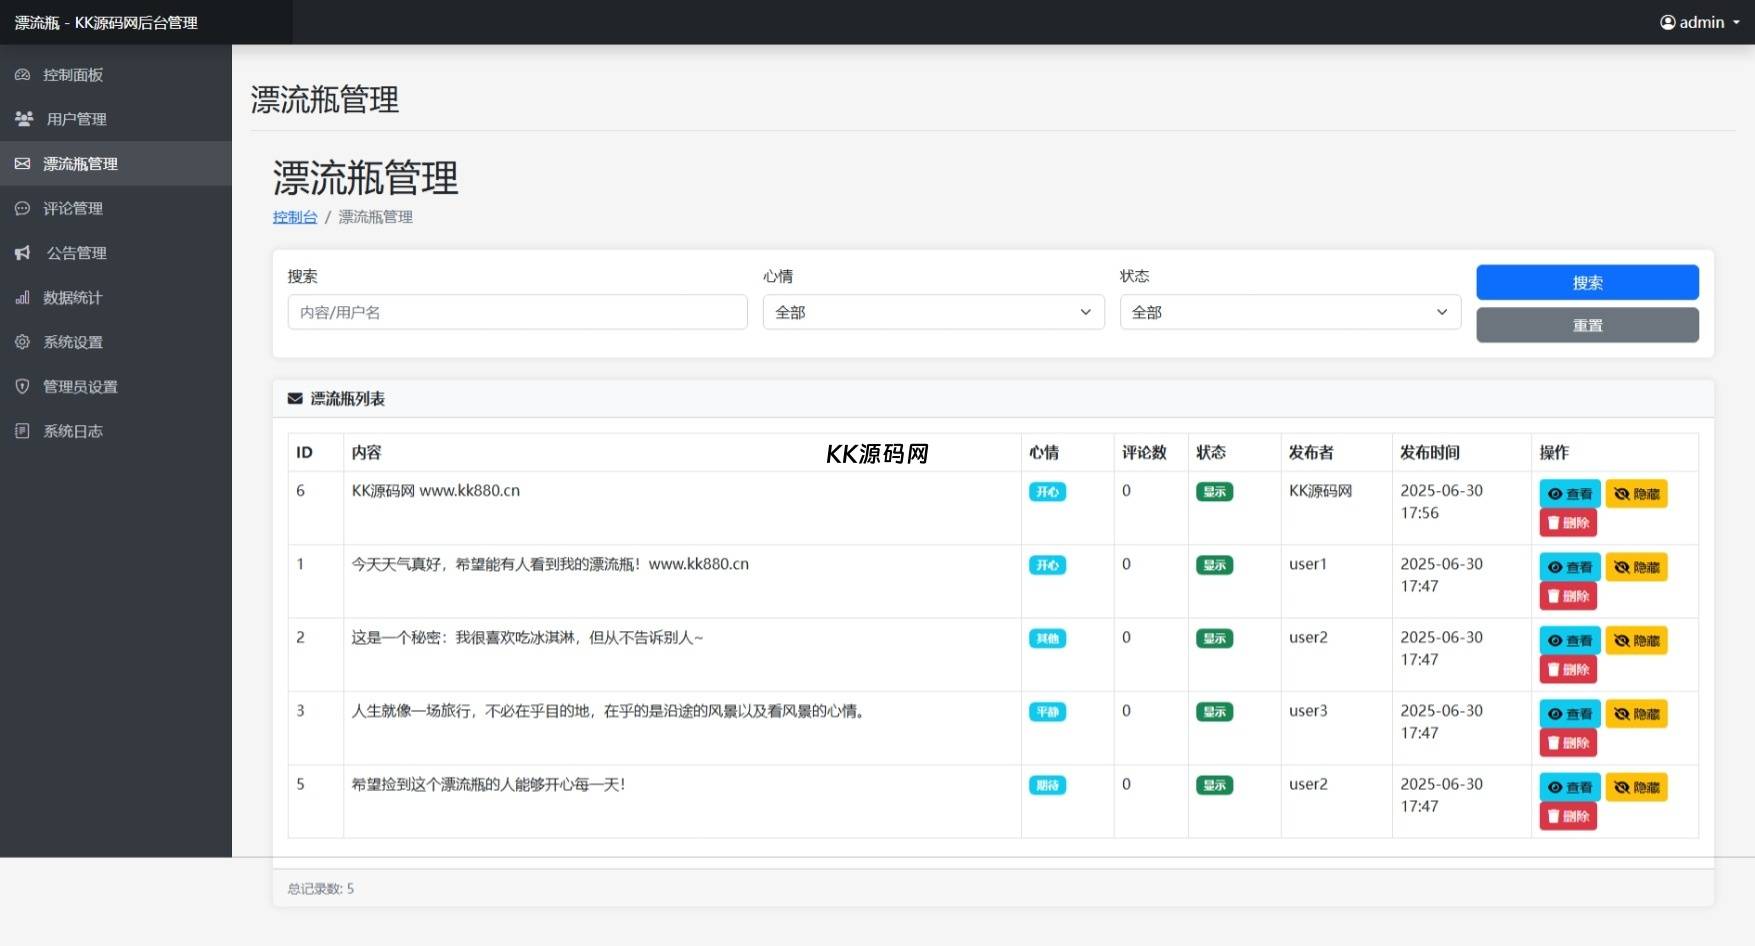Go to 评论管理 in the sidebar
Screen dimensions: 1755x946
115,208
